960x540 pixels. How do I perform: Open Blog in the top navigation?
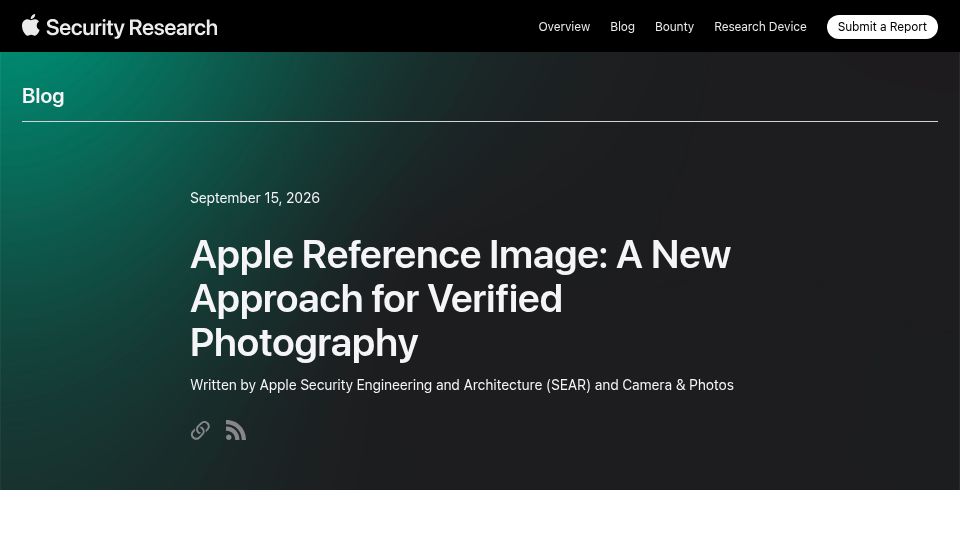(x=622, y=27)
